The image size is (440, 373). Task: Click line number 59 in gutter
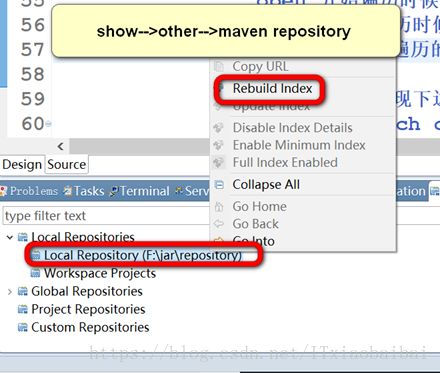(x=32, y=99)
